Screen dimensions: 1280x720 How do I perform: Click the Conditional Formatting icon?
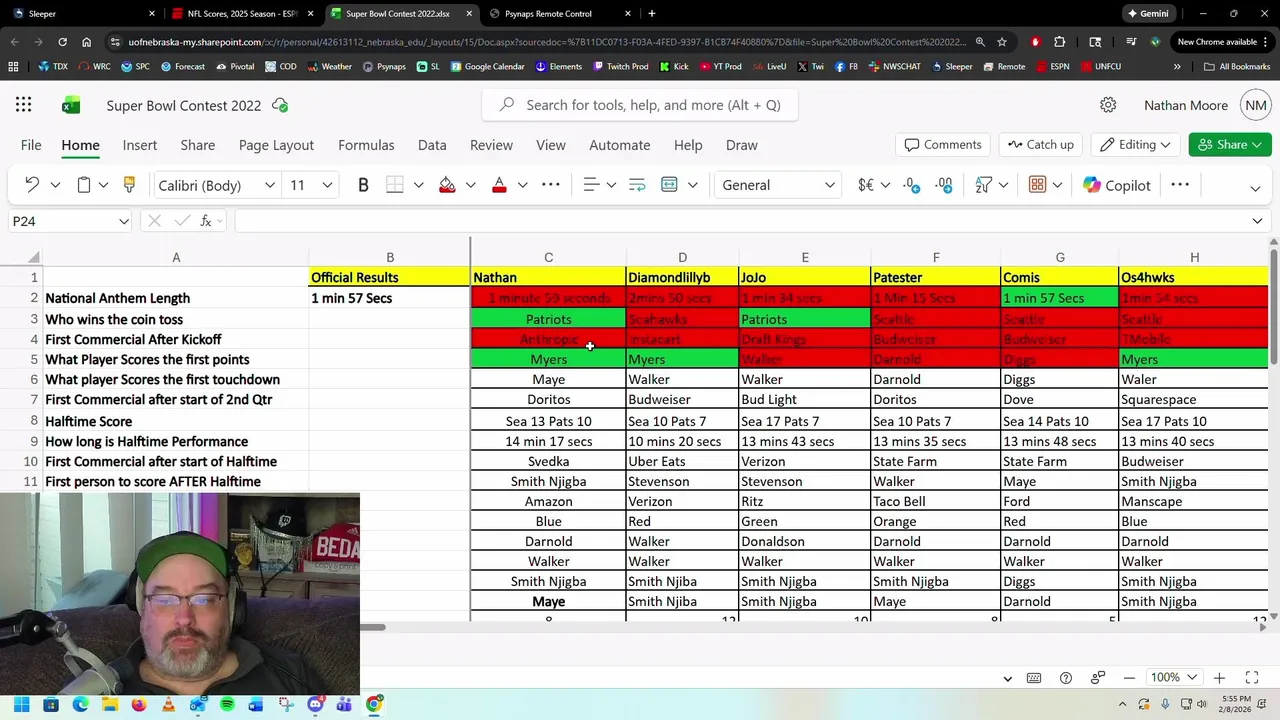click(1037, 185)
